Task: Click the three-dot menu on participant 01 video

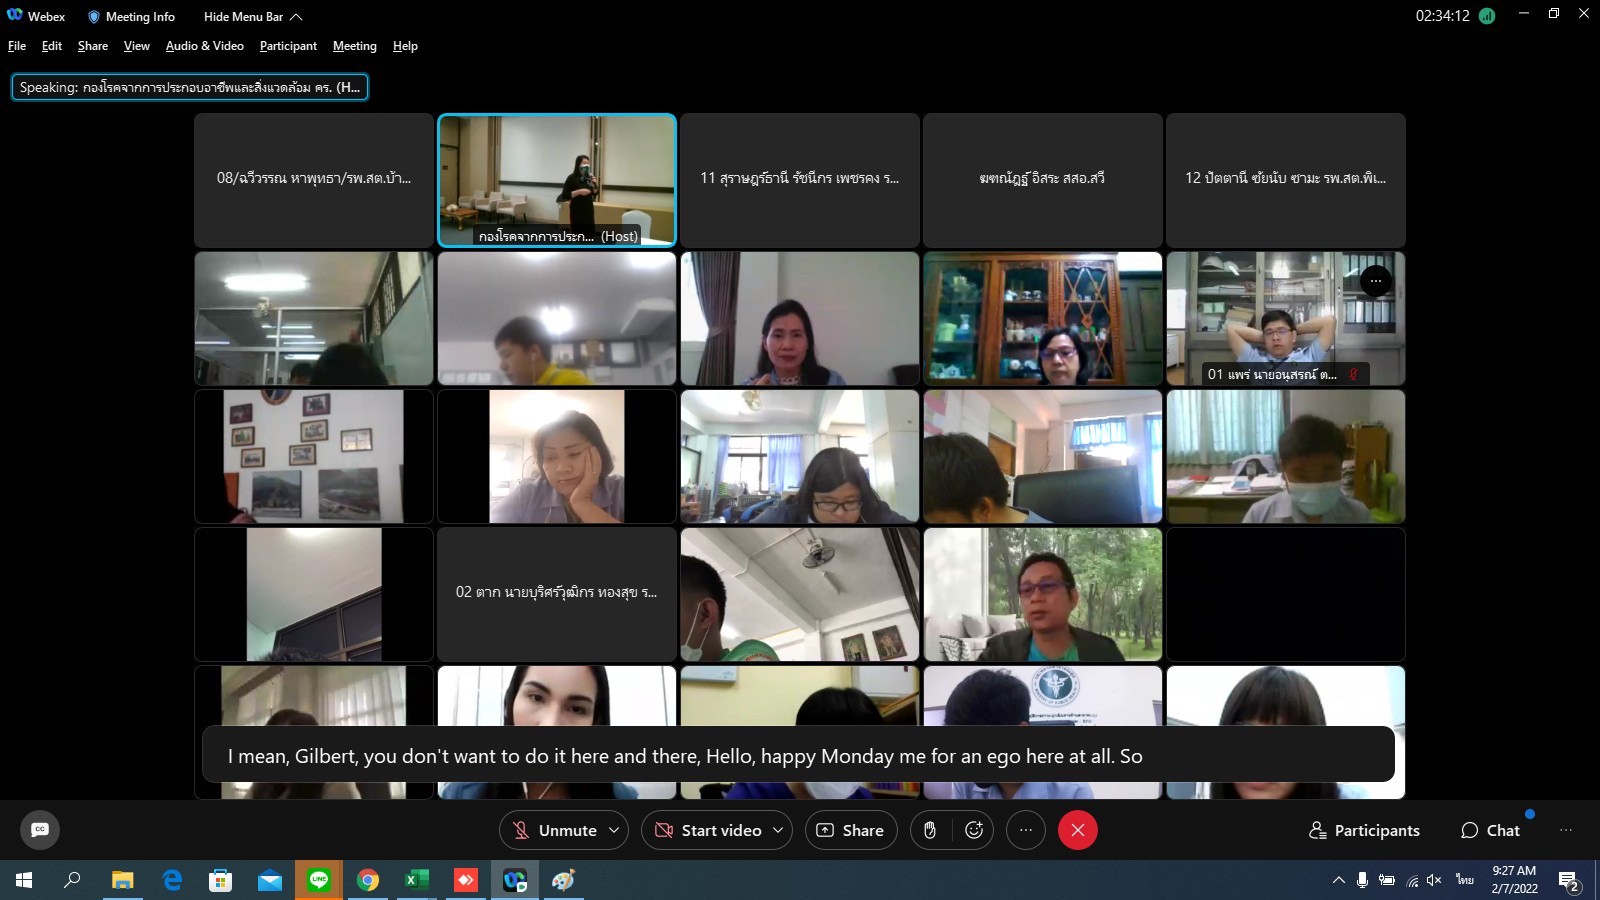Action: (1376, 281)
